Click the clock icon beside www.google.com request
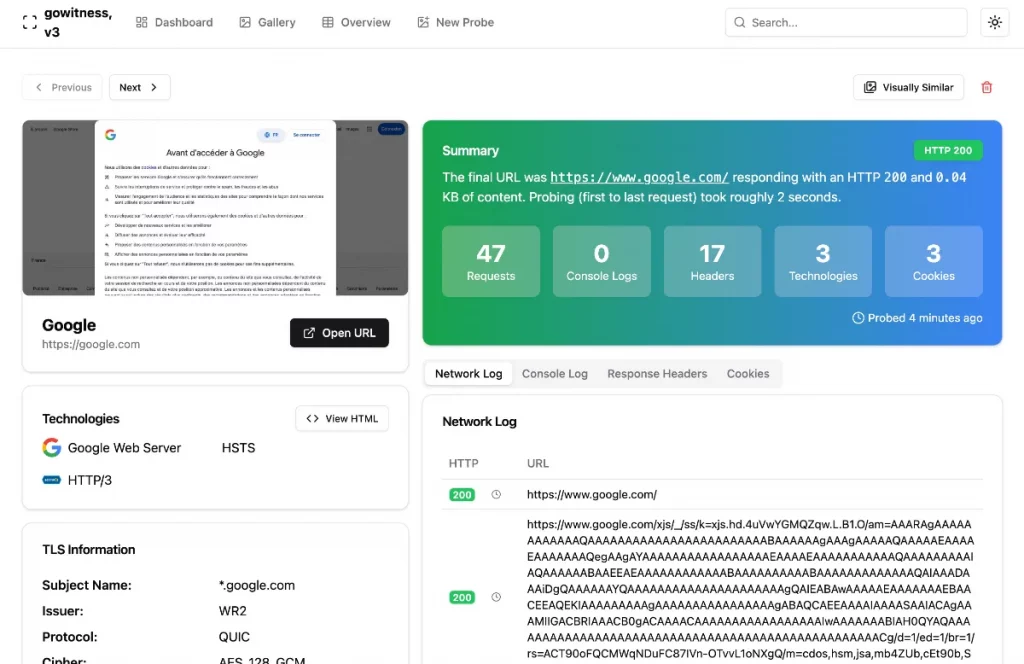The width and height of the screenshot is (1024, 664). pos(496,495)
